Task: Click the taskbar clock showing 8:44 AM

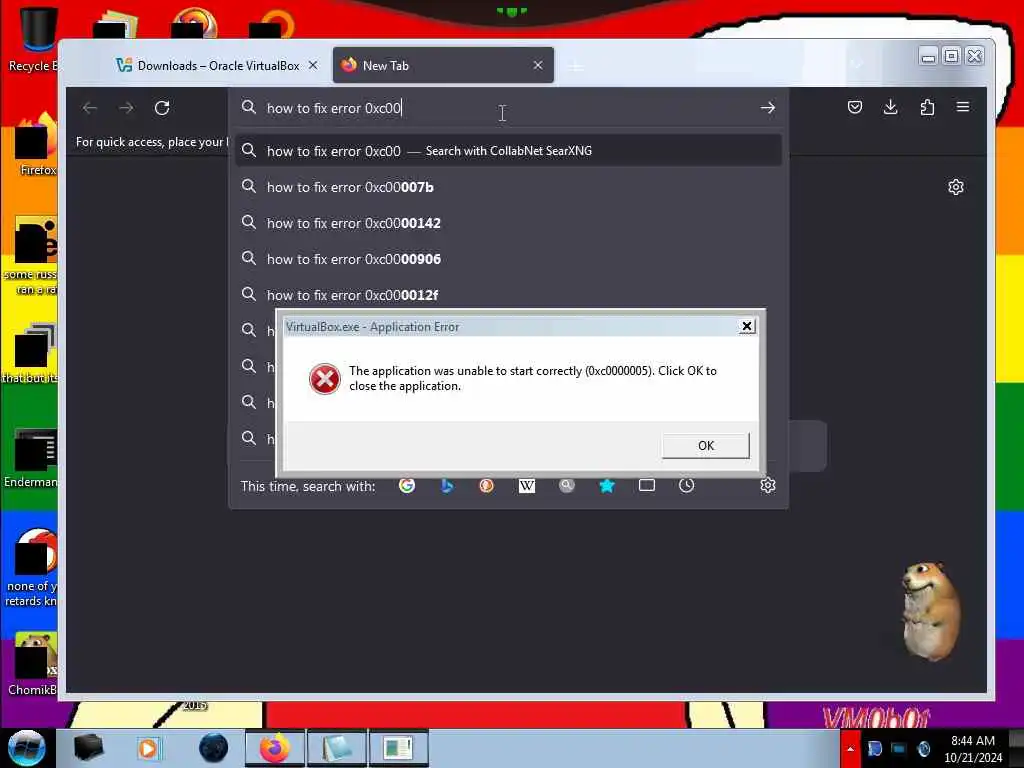Action: [x=972, y=749]
